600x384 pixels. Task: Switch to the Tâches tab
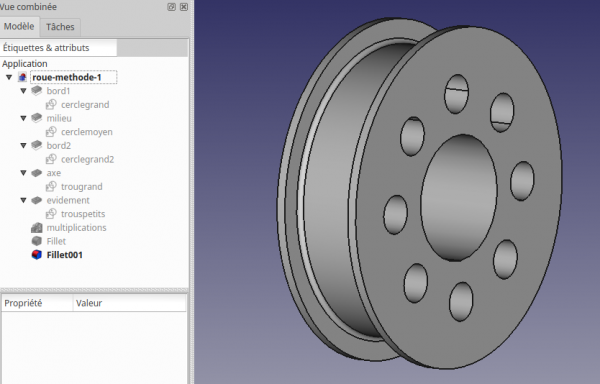coord(60,27)
